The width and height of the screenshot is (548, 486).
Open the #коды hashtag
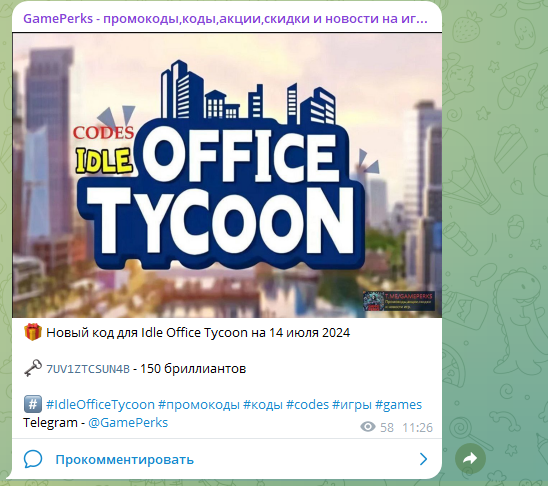[263, 405]
